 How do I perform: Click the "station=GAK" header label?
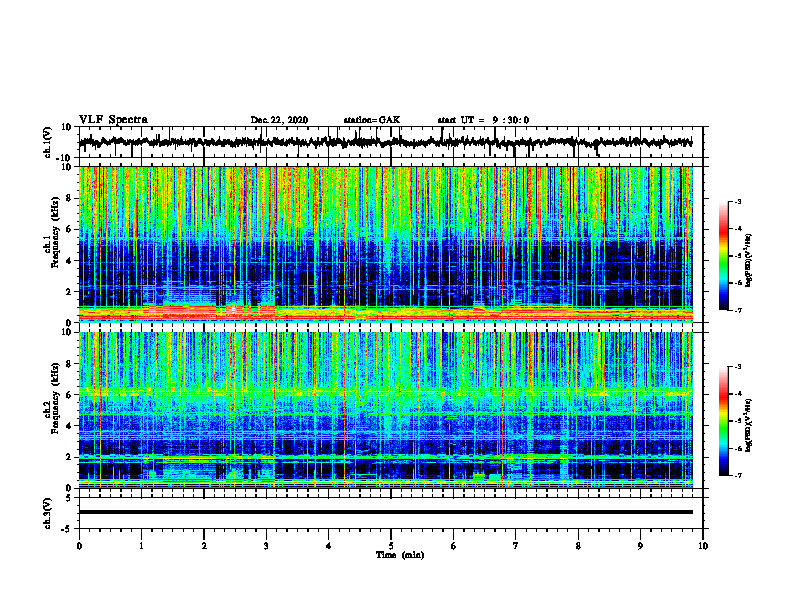click(372, 120)
